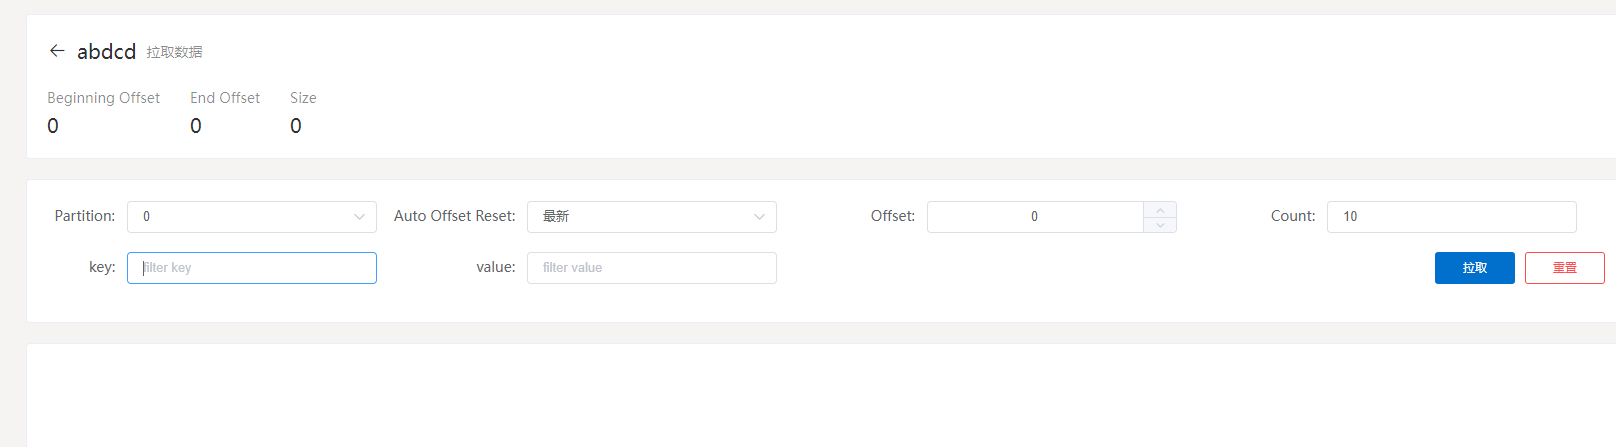Expand the Partition dropdown chevron
Image resolution: width=1616 pixels, height=447 pixels.
point(359,217)
